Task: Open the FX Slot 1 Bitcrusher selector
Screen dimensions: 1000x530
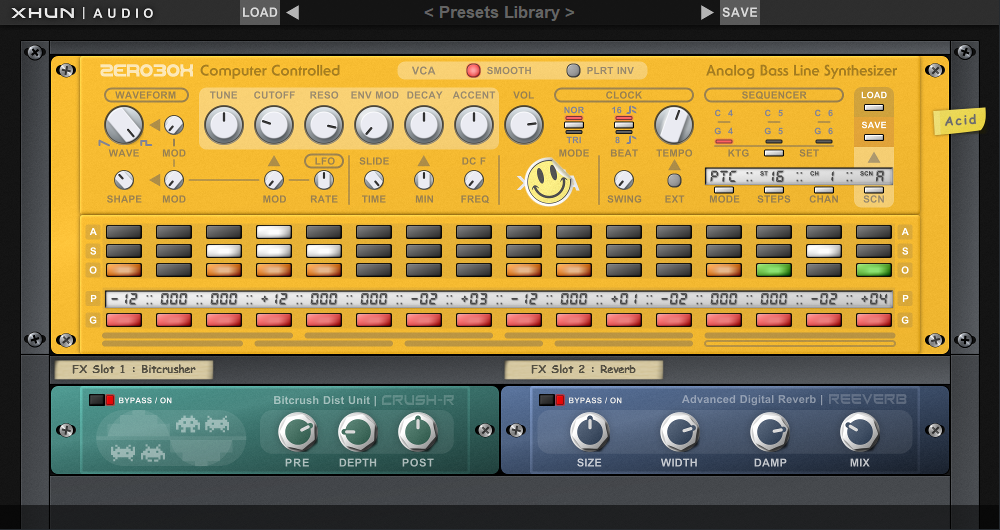Action: [133, 369]
